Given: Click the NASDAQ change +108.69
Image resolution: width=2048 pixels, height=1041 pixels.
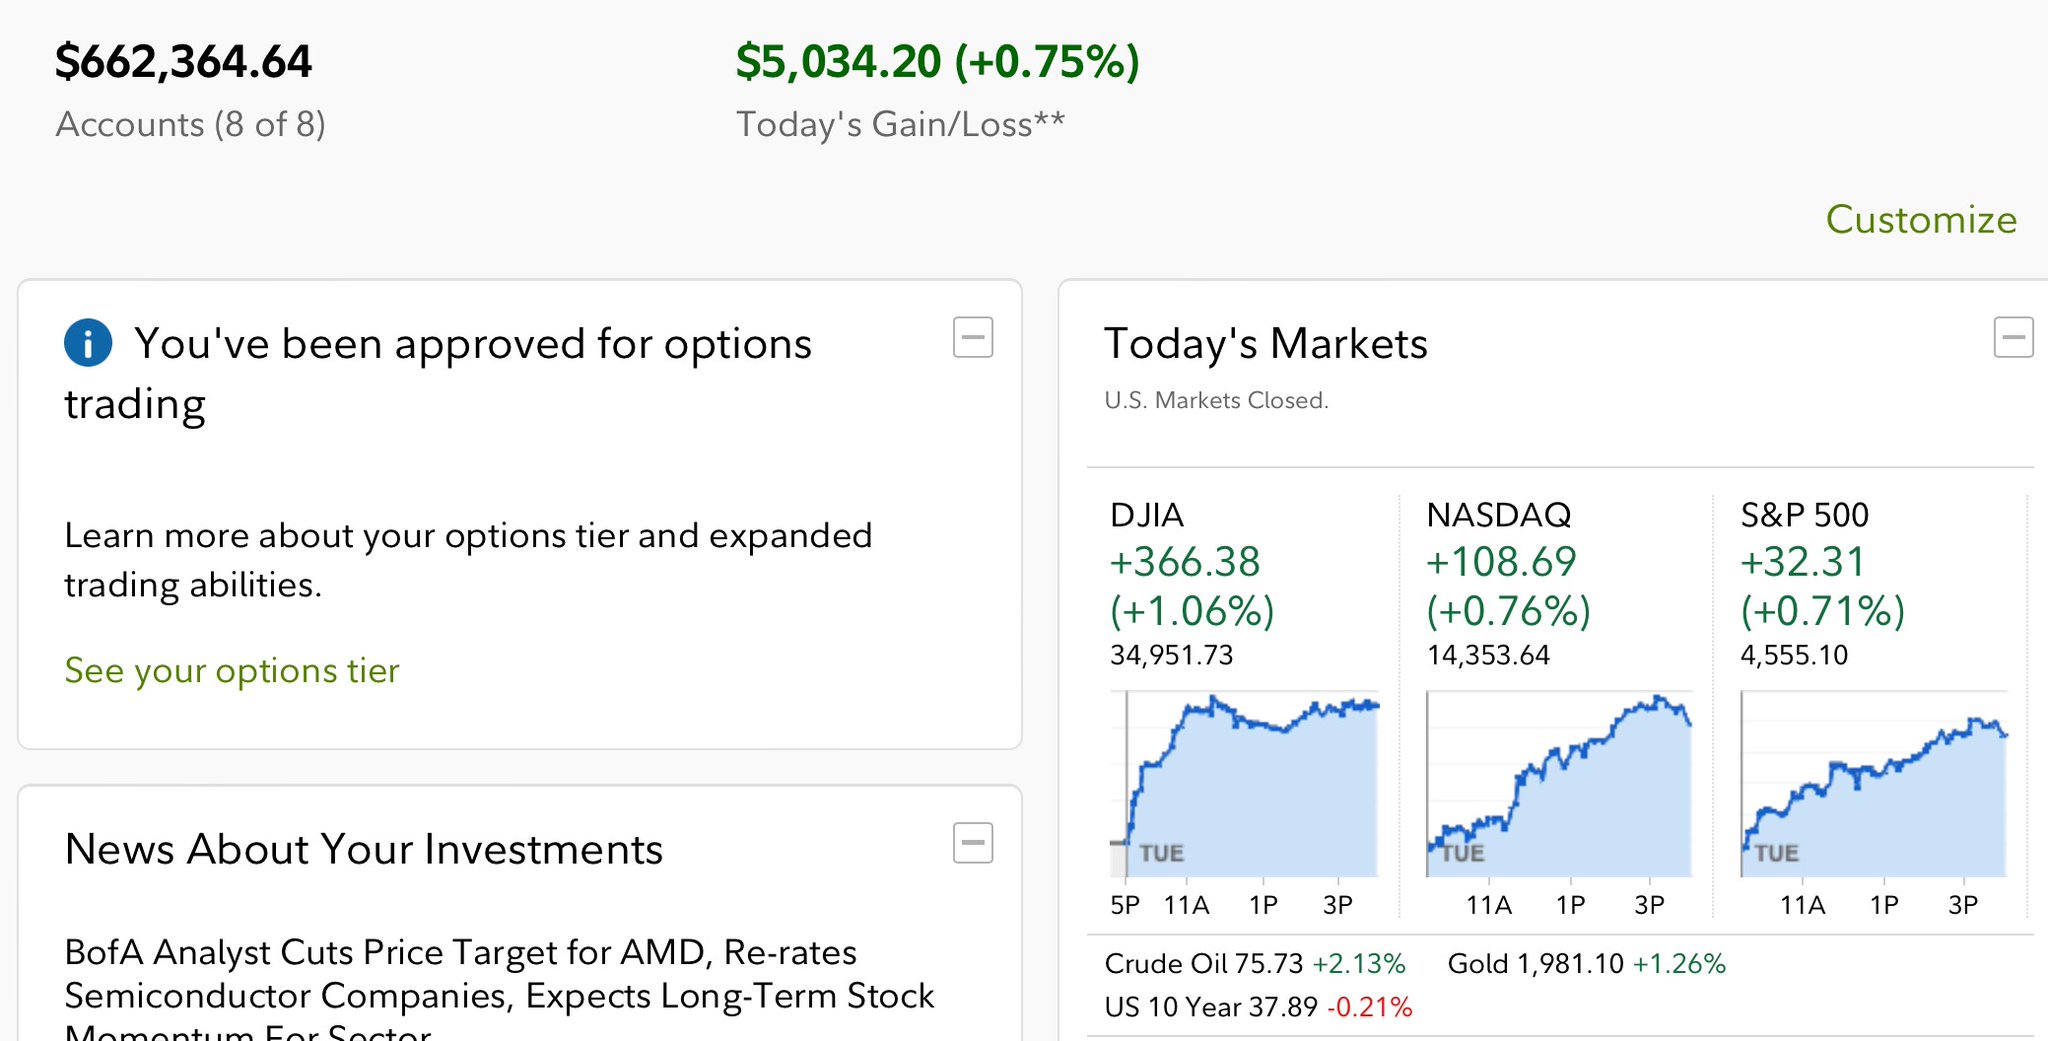Looking at the screenshot, I should 1501,562.
